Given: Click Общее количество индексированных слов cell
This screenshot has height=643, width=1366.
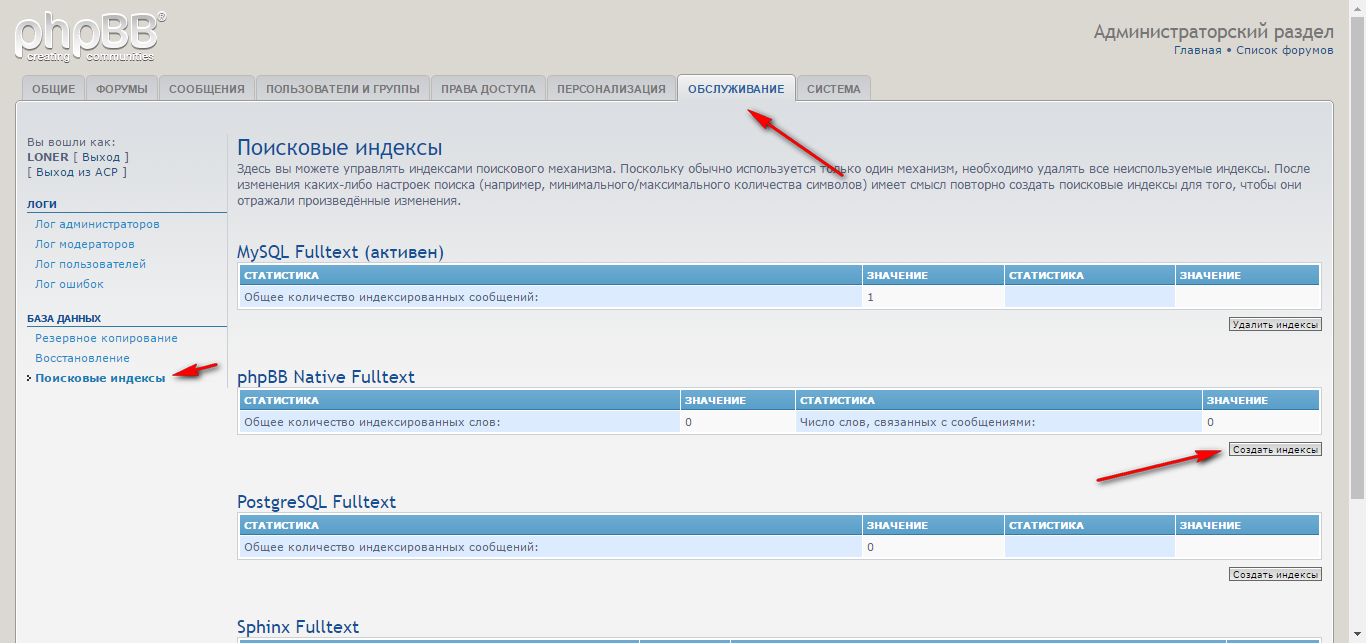Looking at the screenshot, I should [460, 422].
